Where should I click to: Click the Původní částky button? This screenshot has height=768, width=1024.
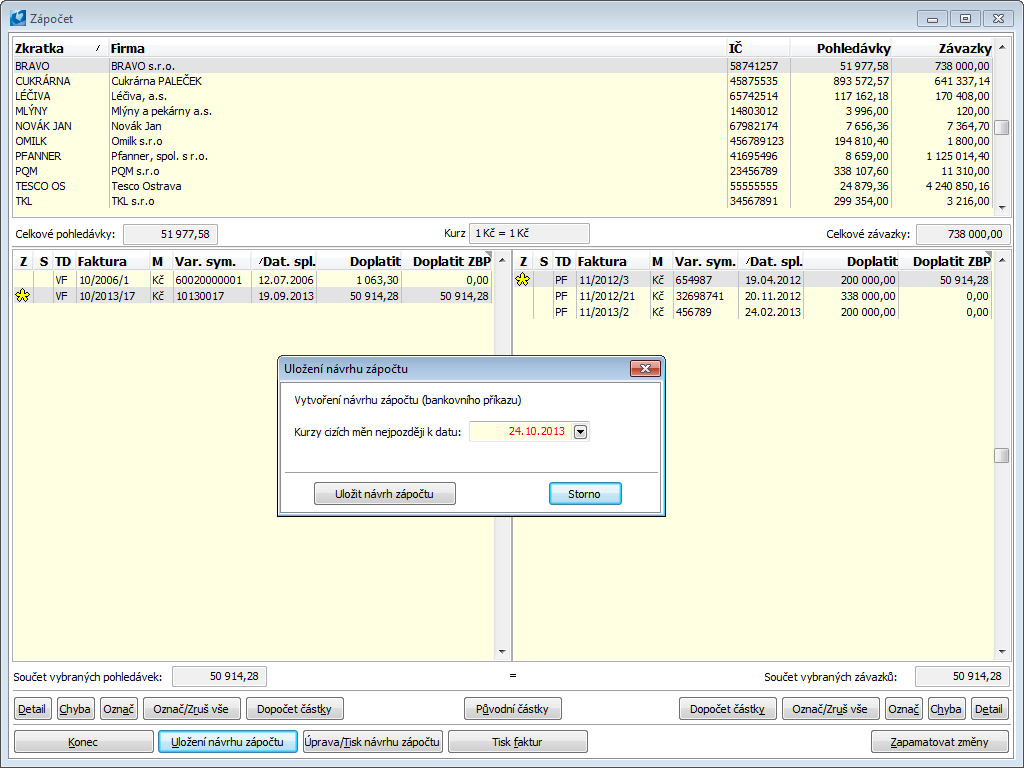click(513, 709)
